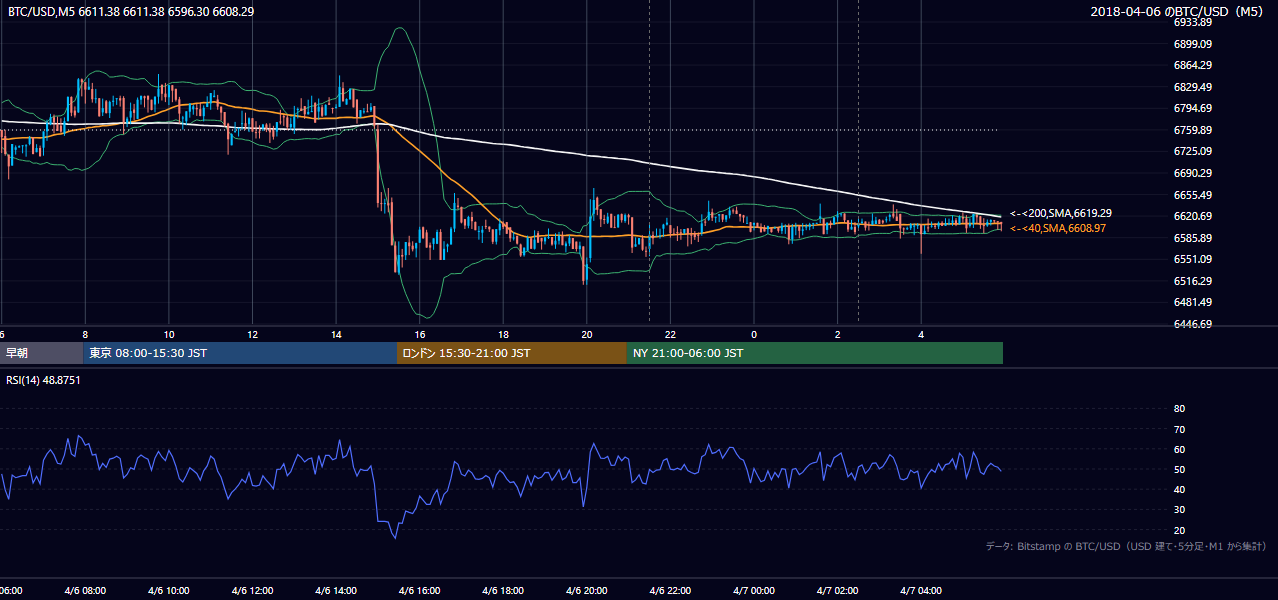Click the 6759.89 price axis label
This screenshot has width=1278, height=600.
(x=1193, y=130)
